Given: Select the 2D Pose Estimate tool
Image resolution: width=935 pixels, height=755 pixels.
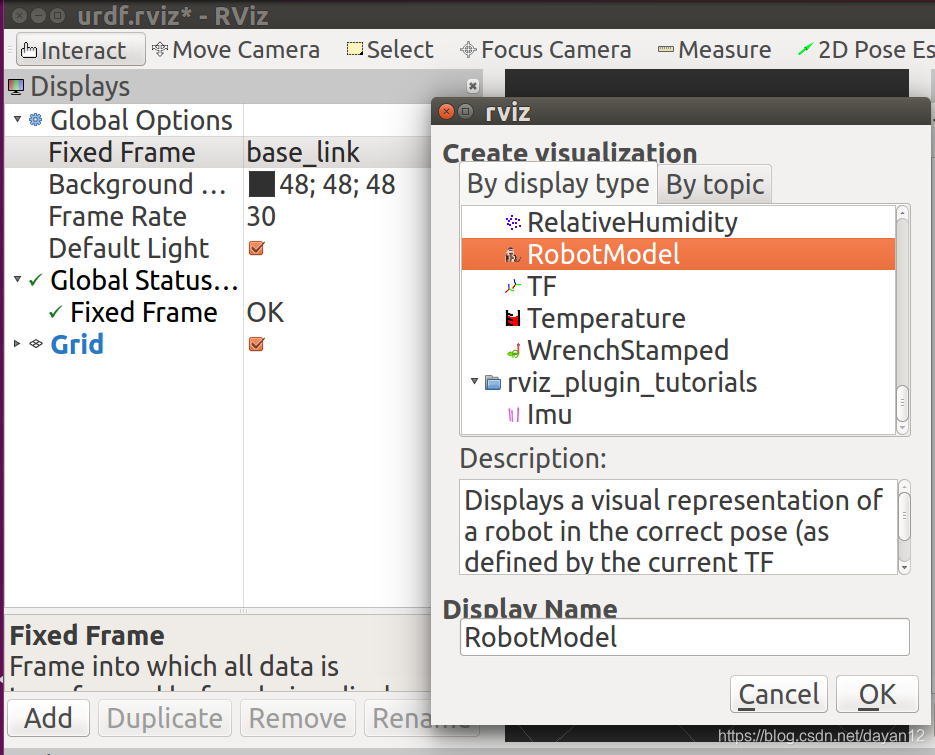Looking at the screenshot, I should [865, 50].
